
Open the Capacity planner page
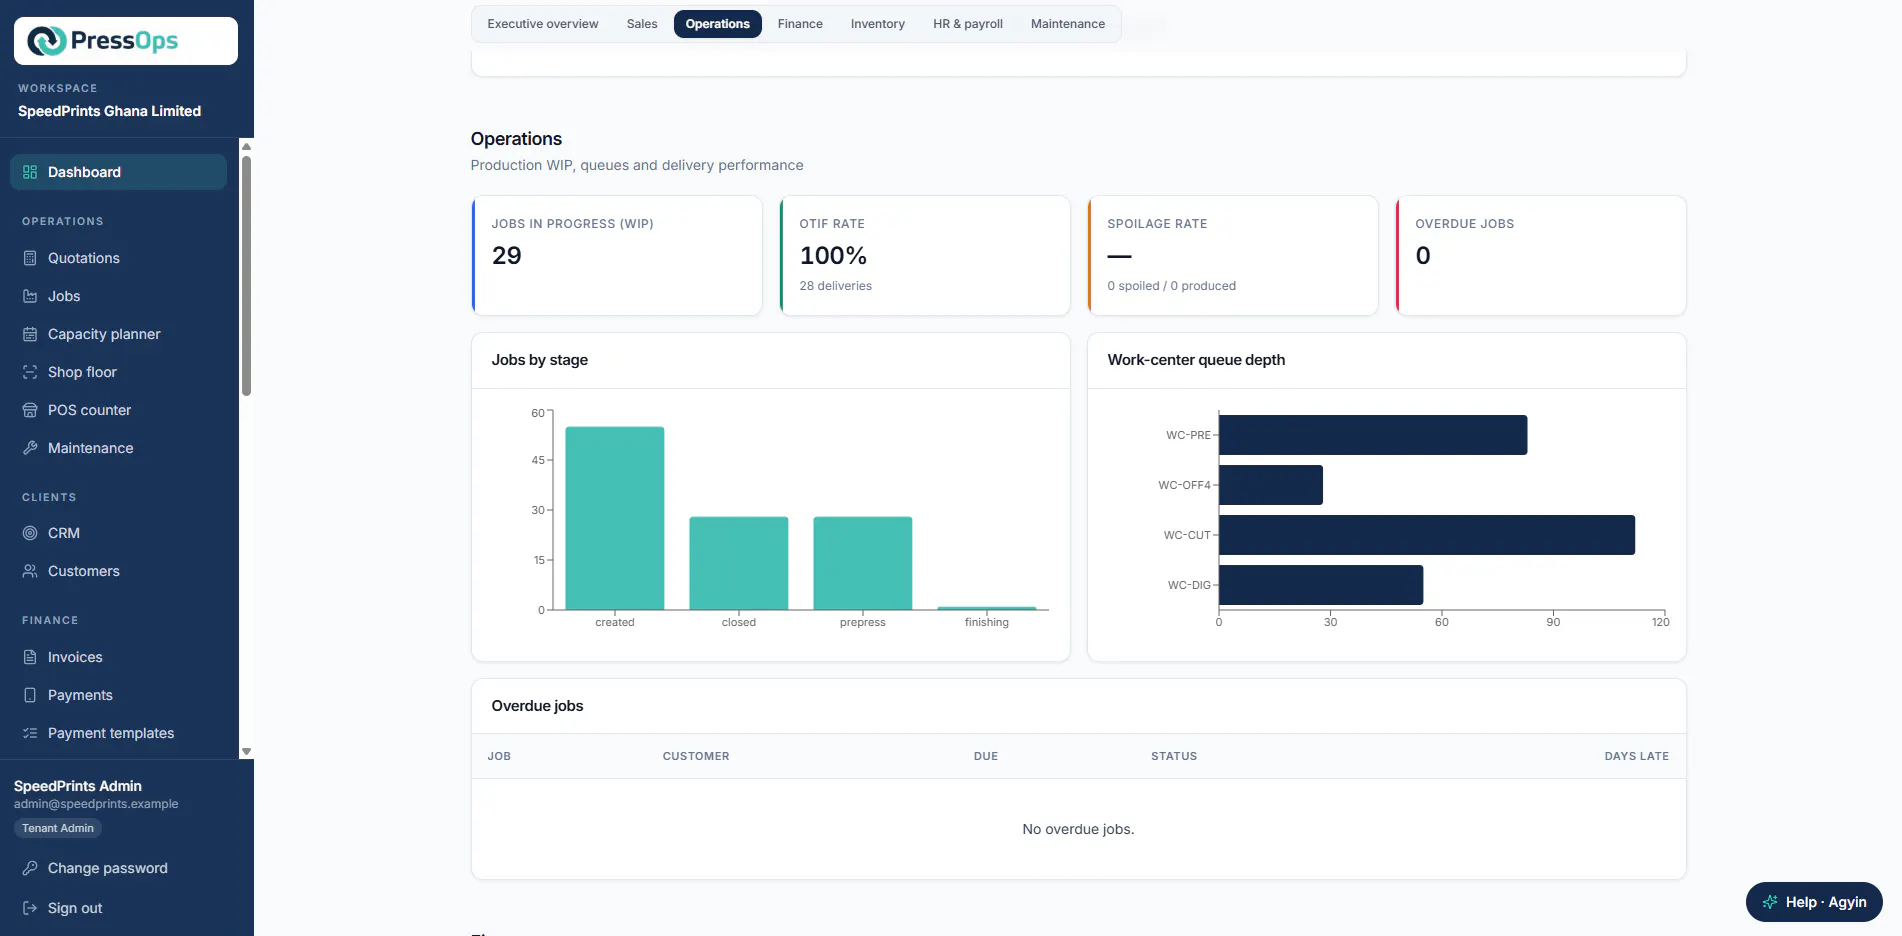click(x=118, y=334)
